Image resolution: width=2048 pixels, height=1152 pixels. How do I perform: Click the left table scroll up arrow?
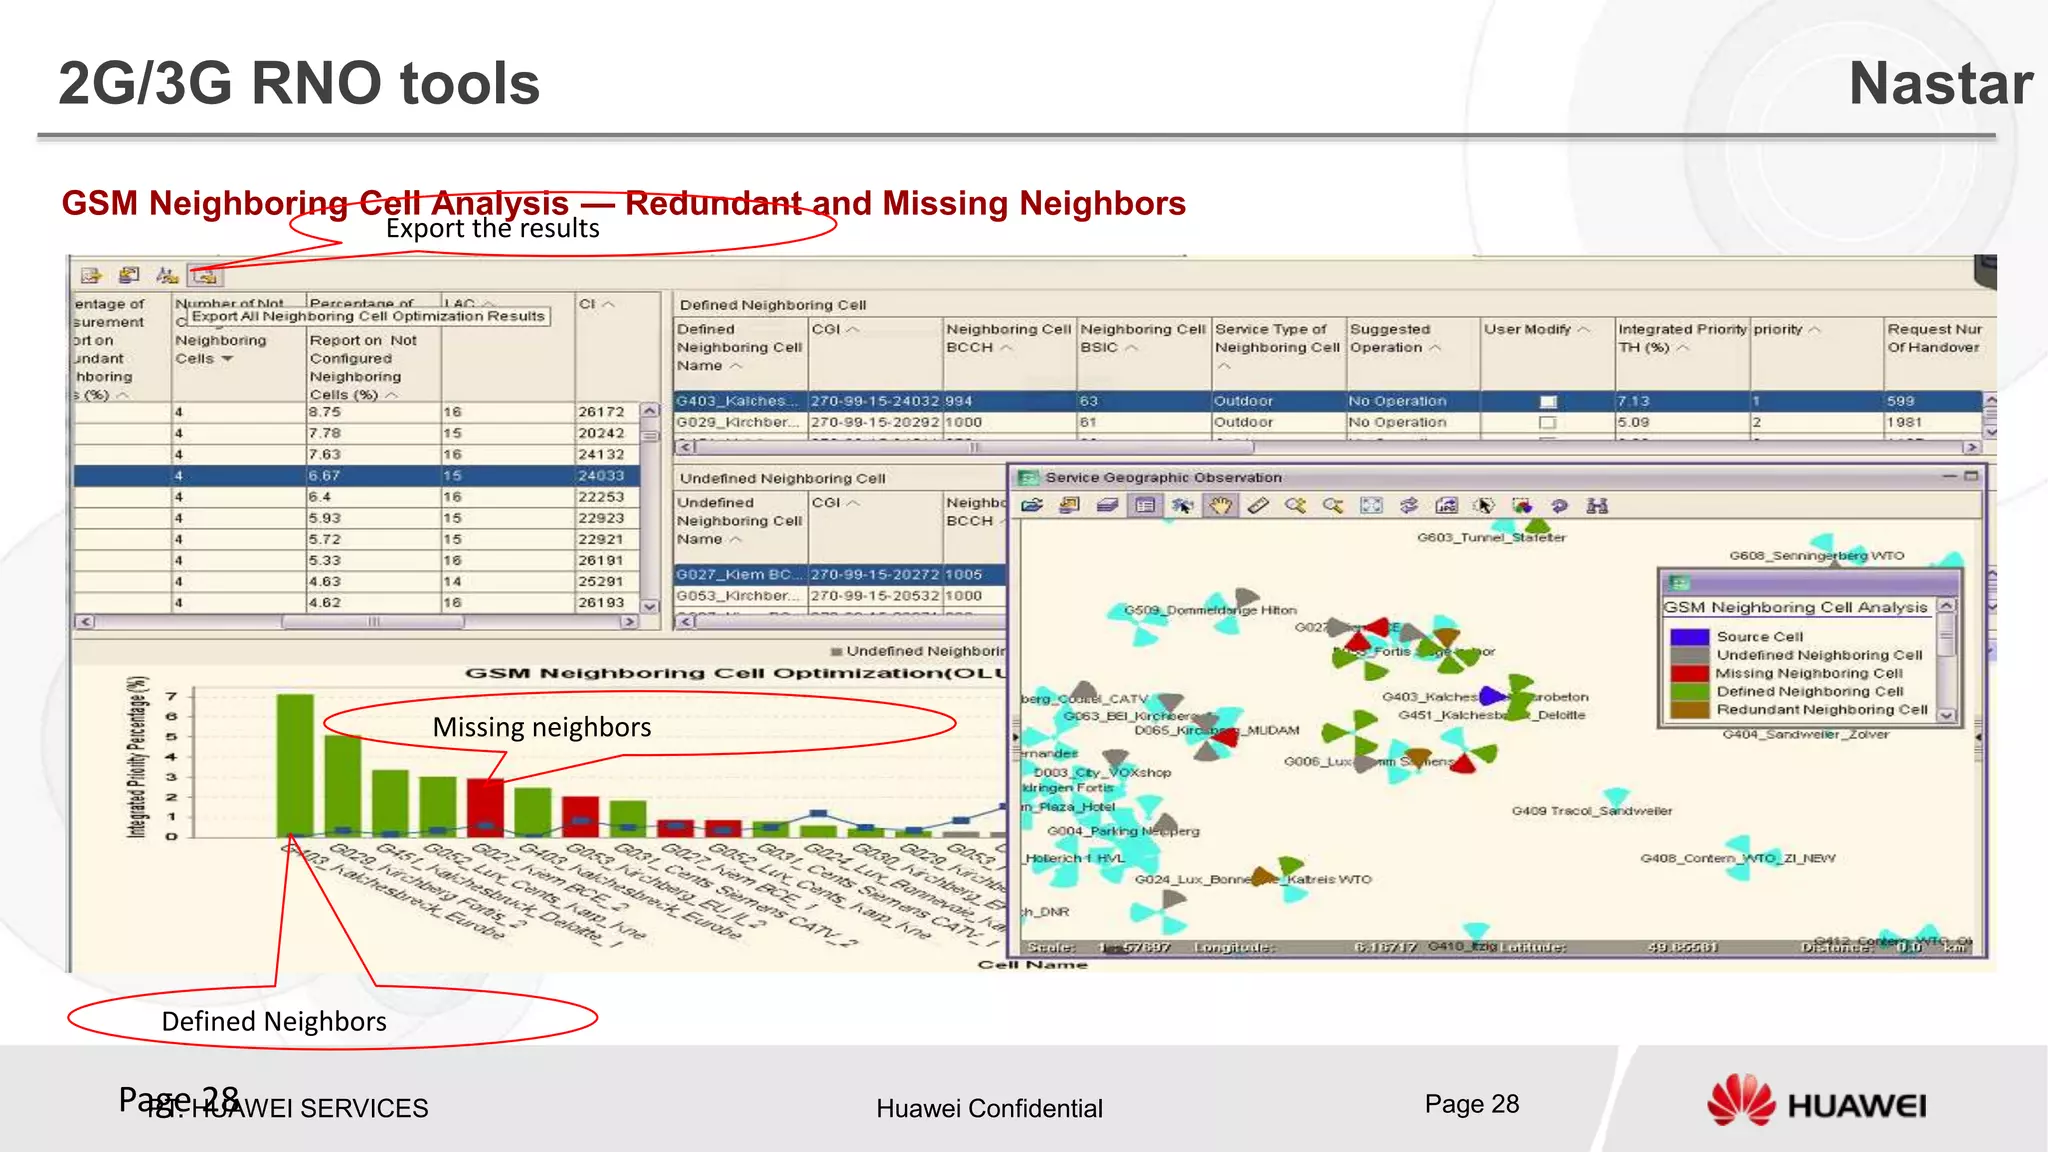coord(650,411)
